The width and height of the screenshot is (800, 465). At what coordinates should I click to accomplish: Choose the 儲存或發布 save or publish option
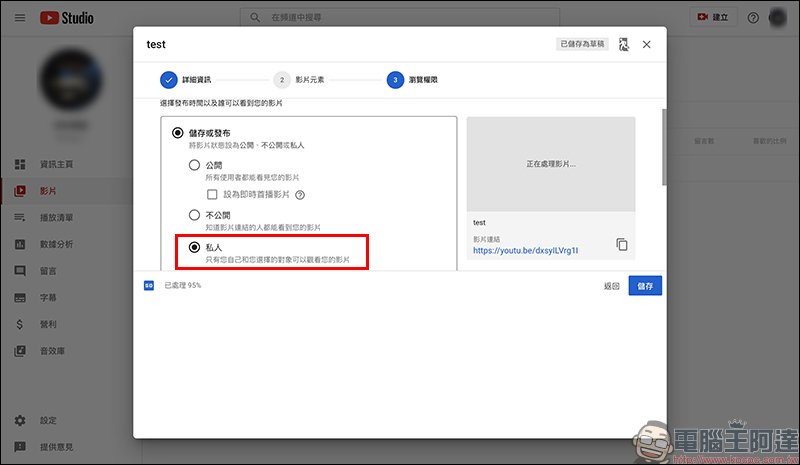[178, 132]
